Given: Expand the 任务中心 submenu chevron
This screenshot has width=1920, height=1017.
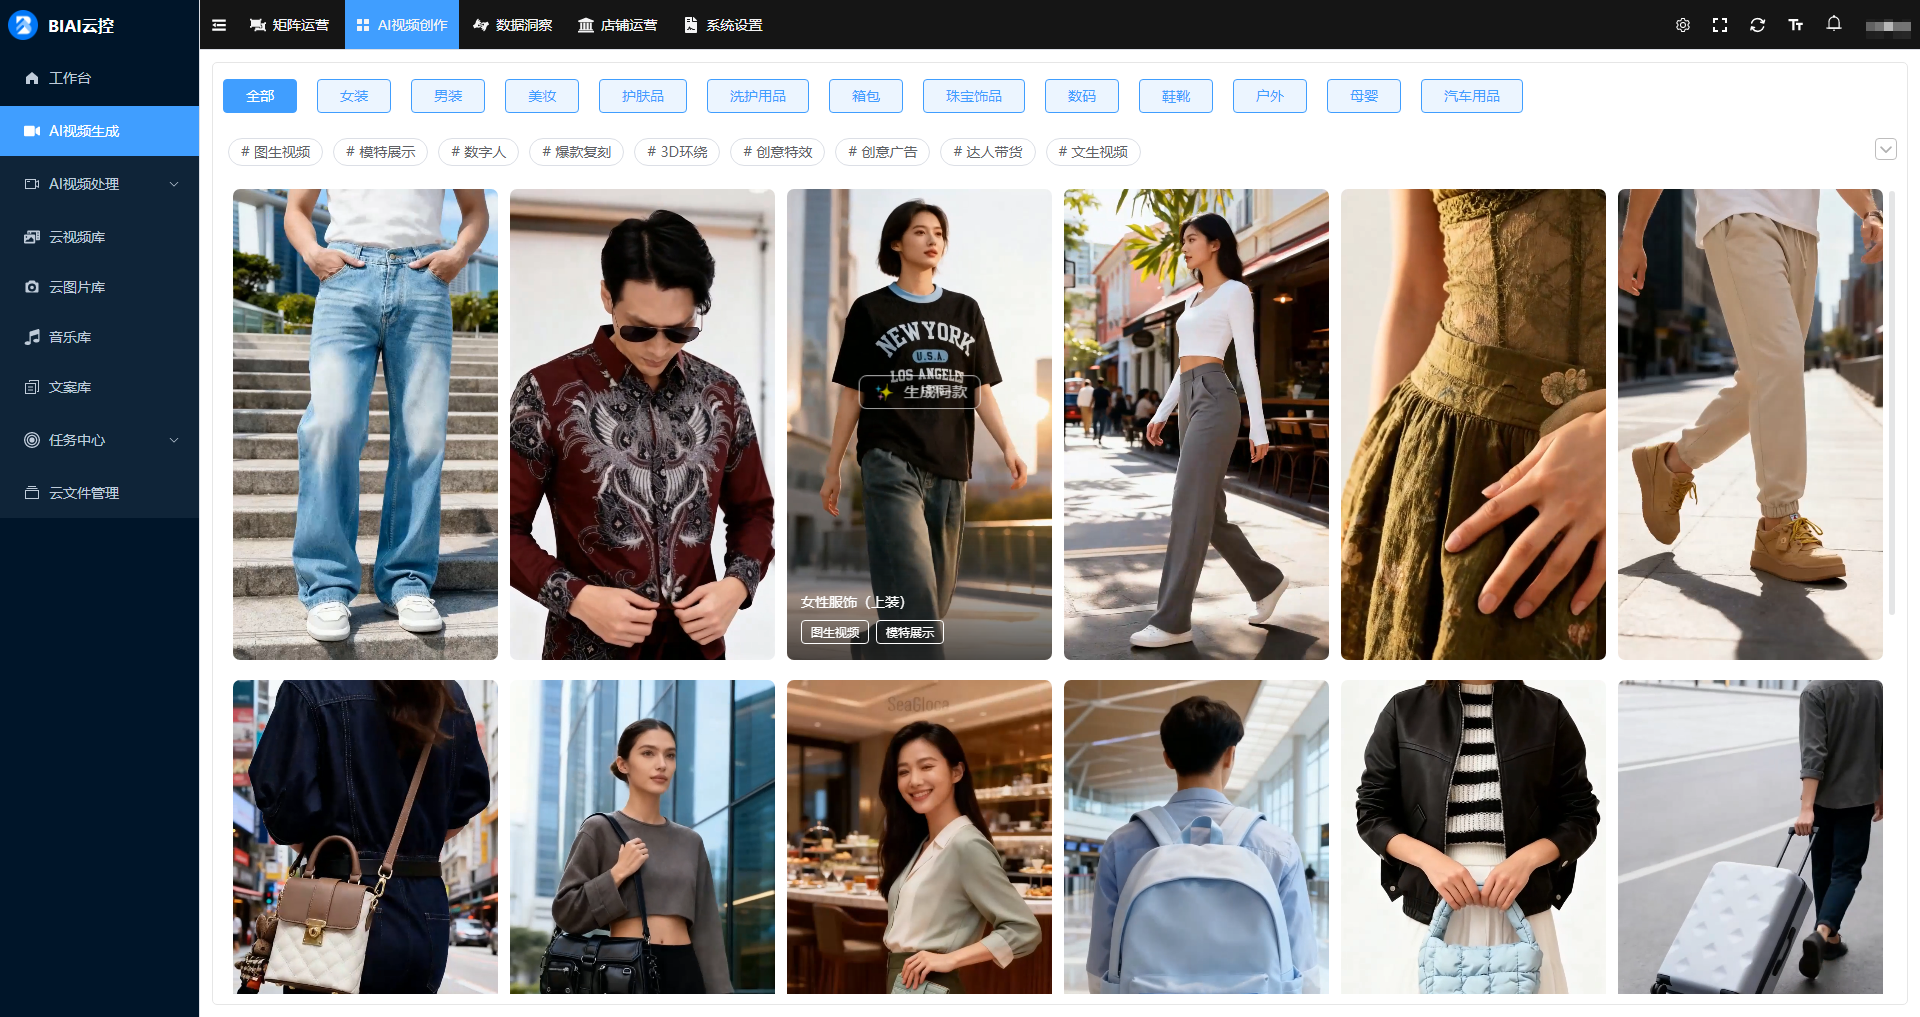Looking at the screenshot, I should tap(174, 440).
